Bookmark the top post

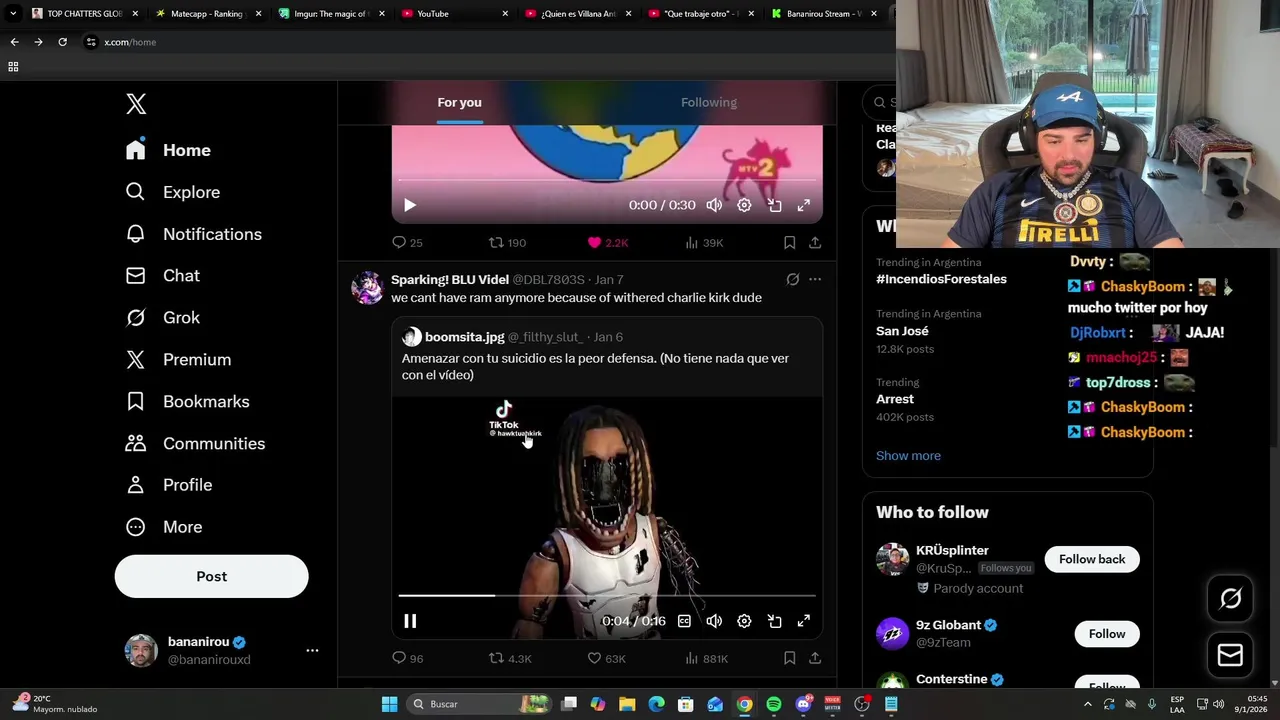pos(789,243)
